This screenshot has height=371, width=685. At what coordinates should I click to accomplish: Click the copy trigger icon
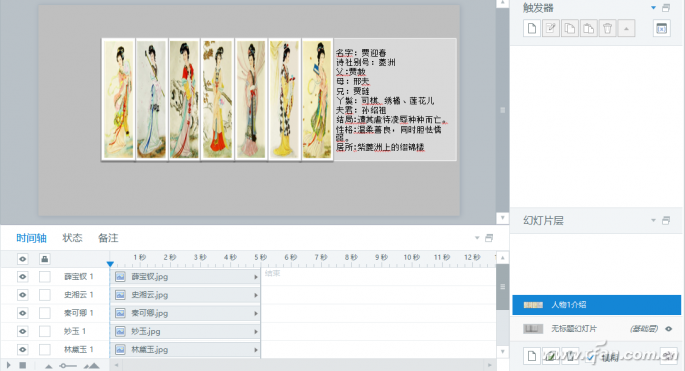point(570,29)
